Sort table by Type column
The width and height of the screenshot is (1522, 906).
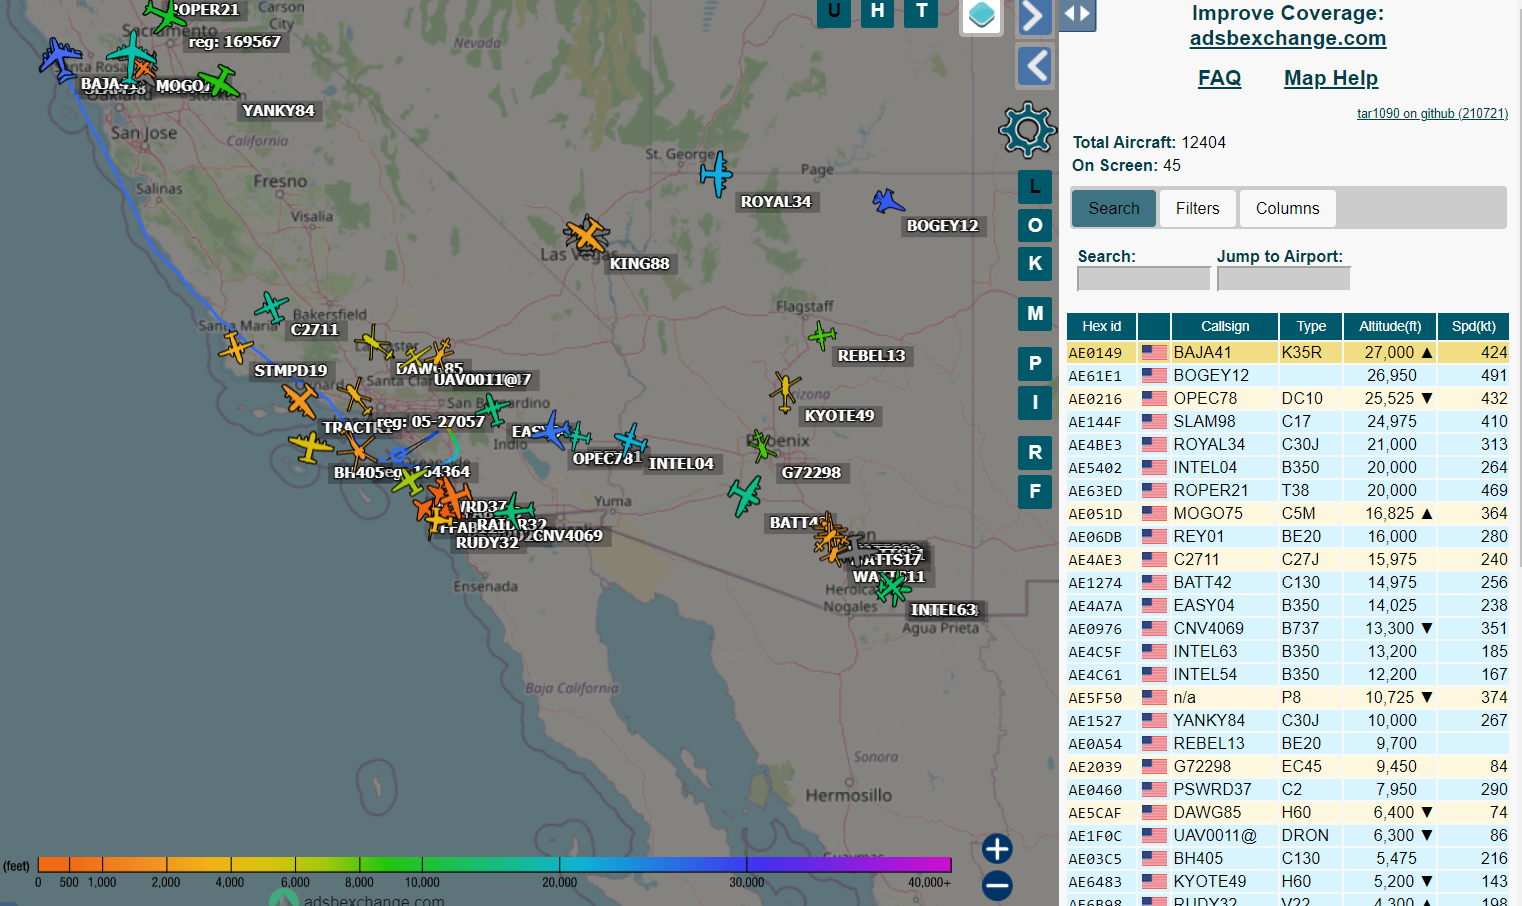tap(1311, 326)
